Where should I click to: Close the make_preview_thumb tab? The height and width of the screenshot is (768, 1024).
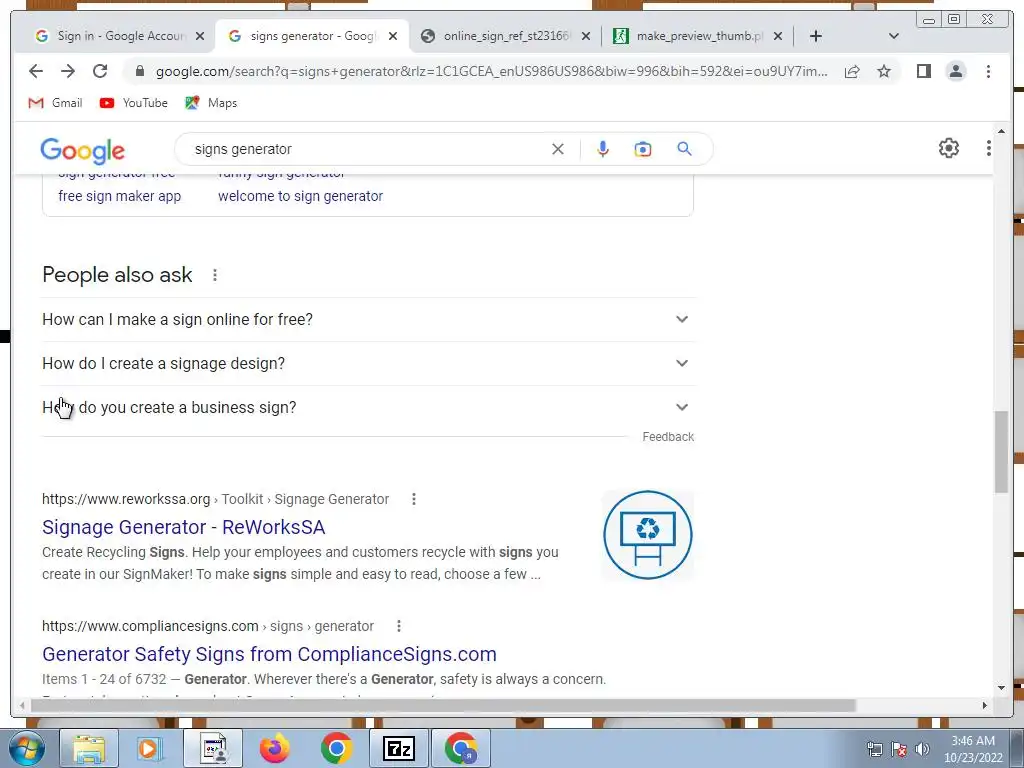(x=778, y=36)
